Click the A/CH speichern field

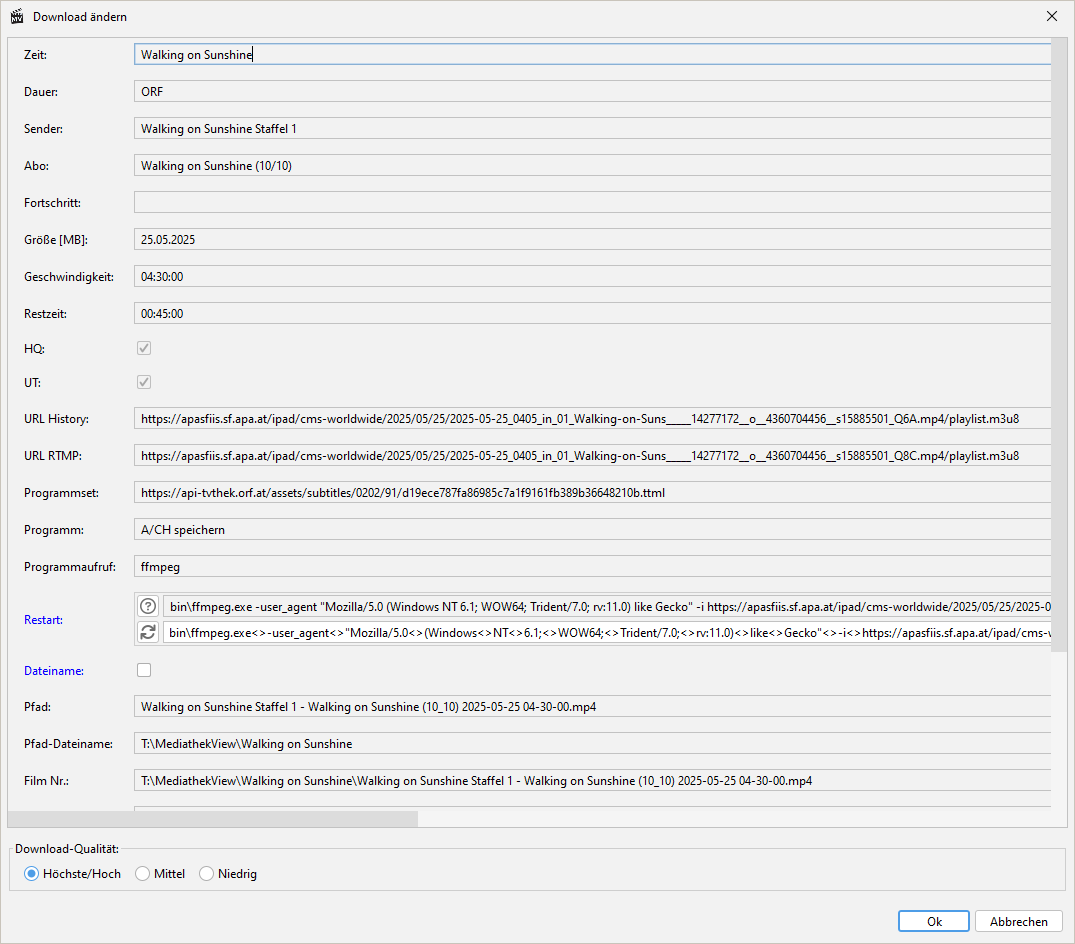point(592,530)
